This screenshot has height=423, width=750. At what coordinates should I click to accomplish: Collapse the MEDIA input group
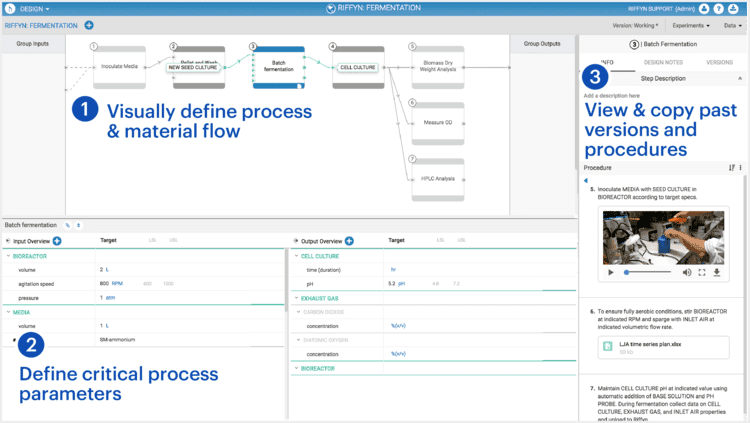pos(8,312)
